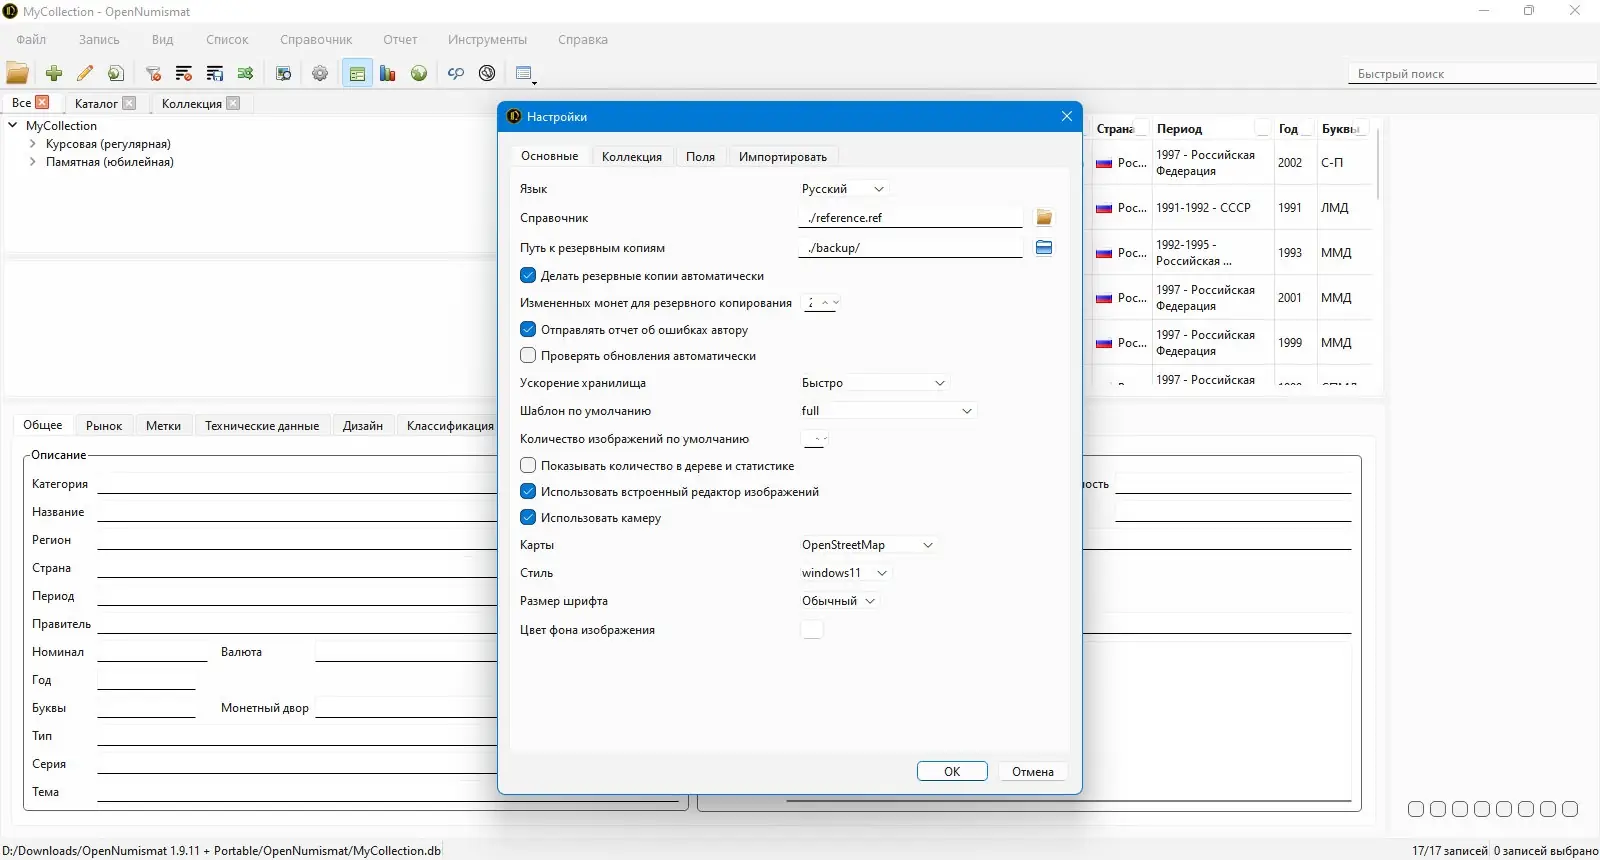1600x860 pixels.
Task: Disable sending error reports to author
Action: 528,330
